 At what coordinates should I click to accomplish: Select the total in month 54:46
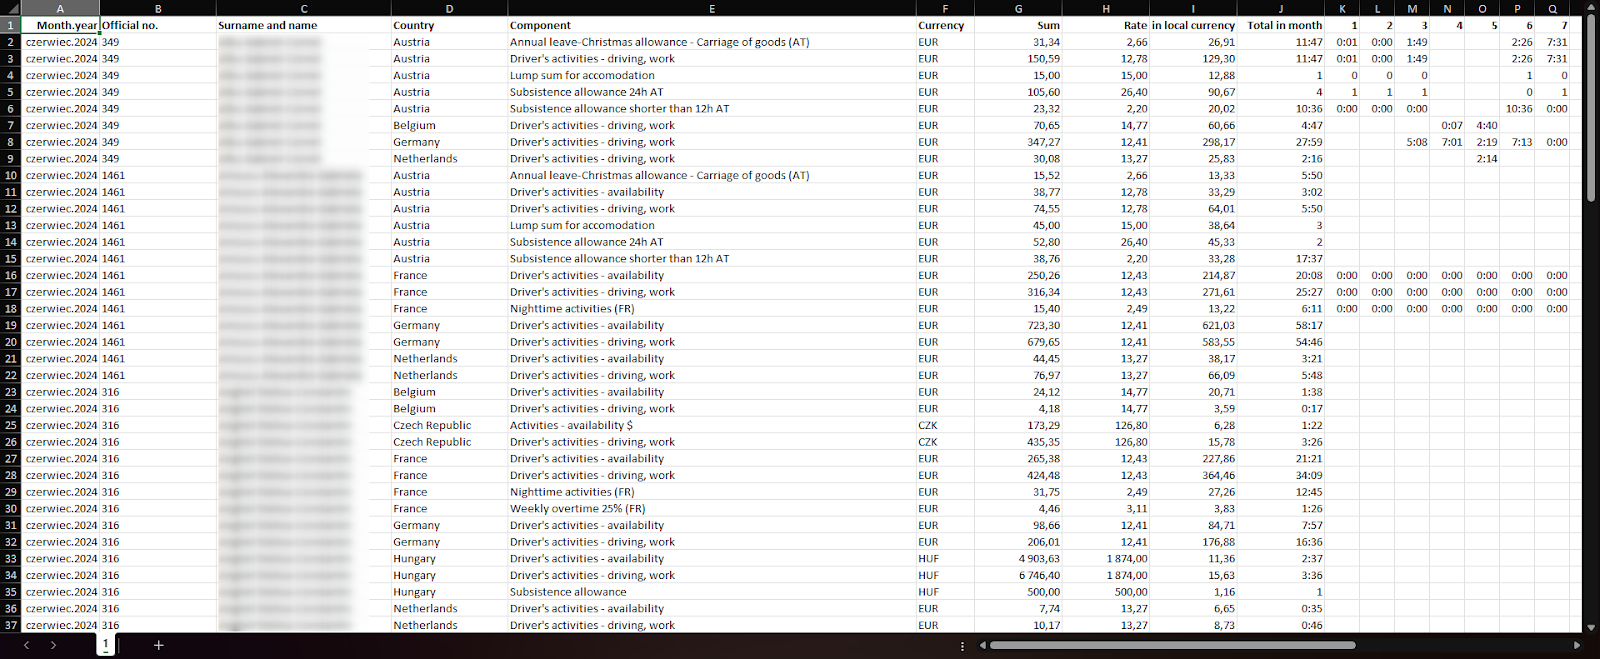[x=1280, y=342]
